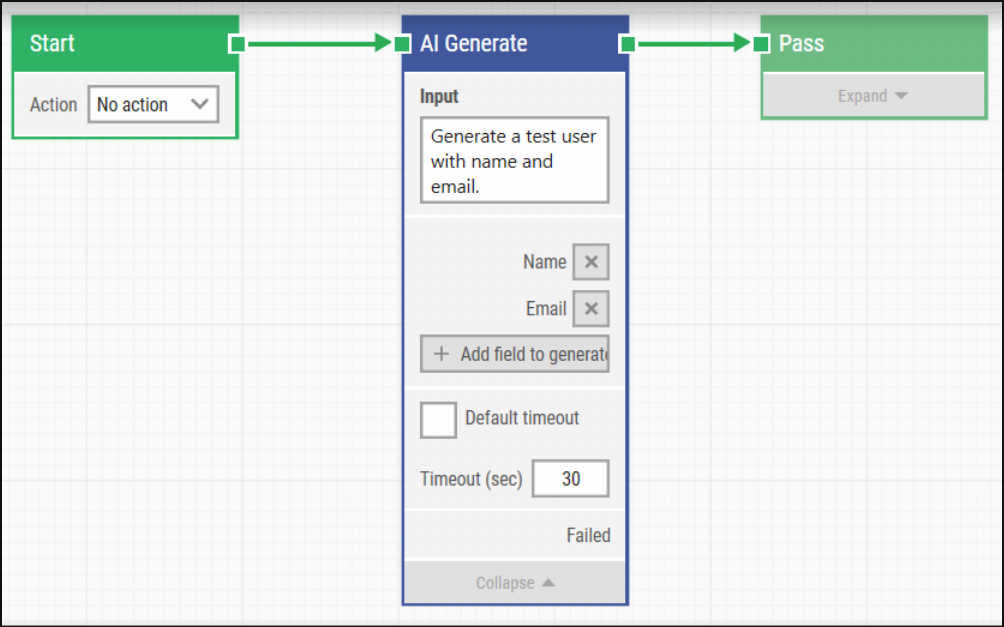
Task: Expand the Pass node
Action: (871, 95)
